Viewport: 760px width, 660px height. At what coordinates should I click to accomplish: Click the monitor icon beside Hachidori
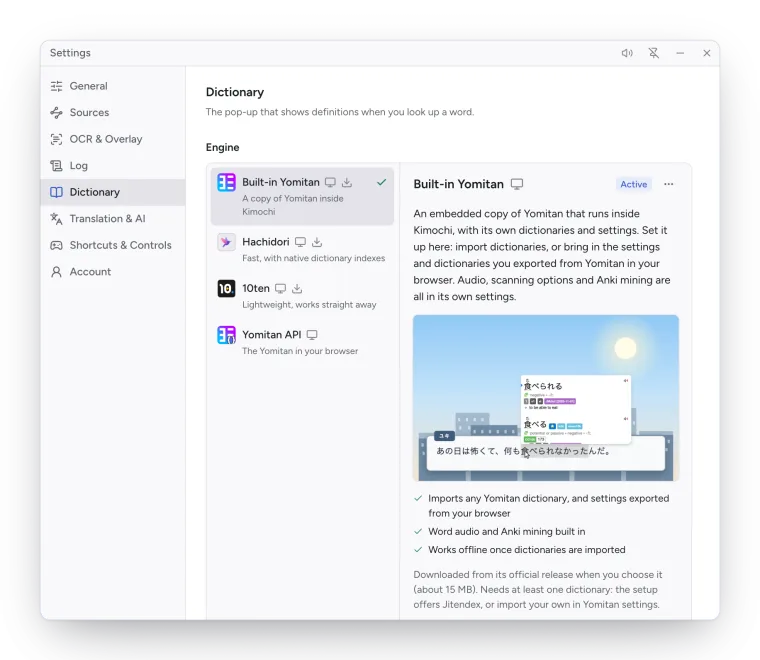[x=301, y=242]
